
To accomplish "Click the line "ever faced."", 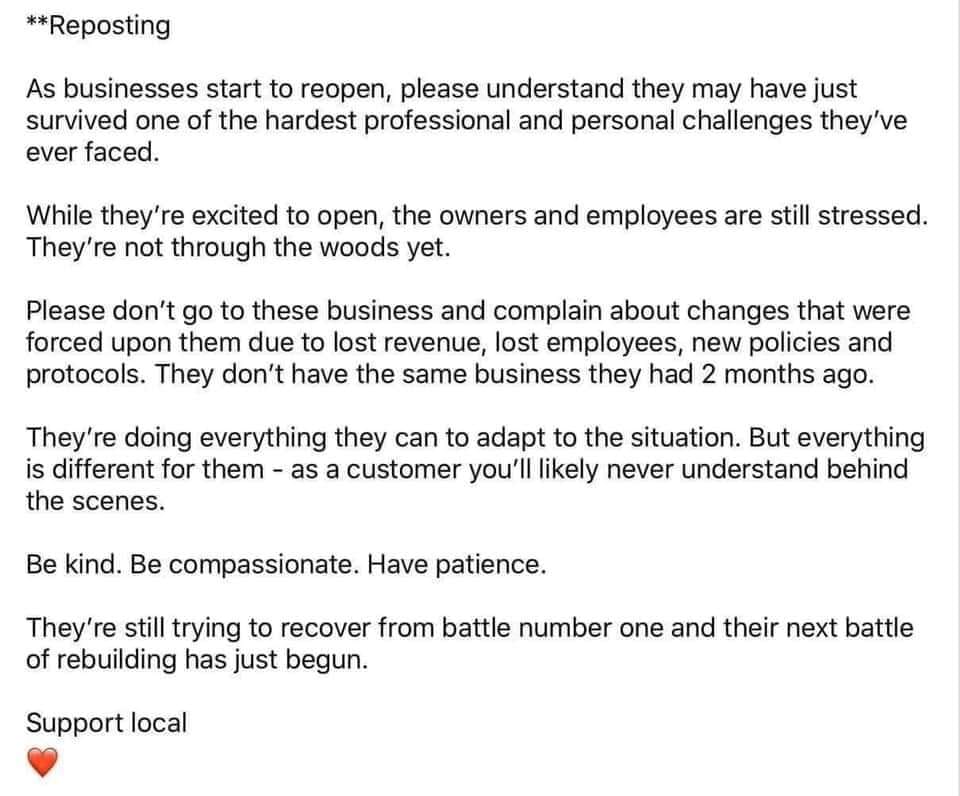I will point(91,153).
